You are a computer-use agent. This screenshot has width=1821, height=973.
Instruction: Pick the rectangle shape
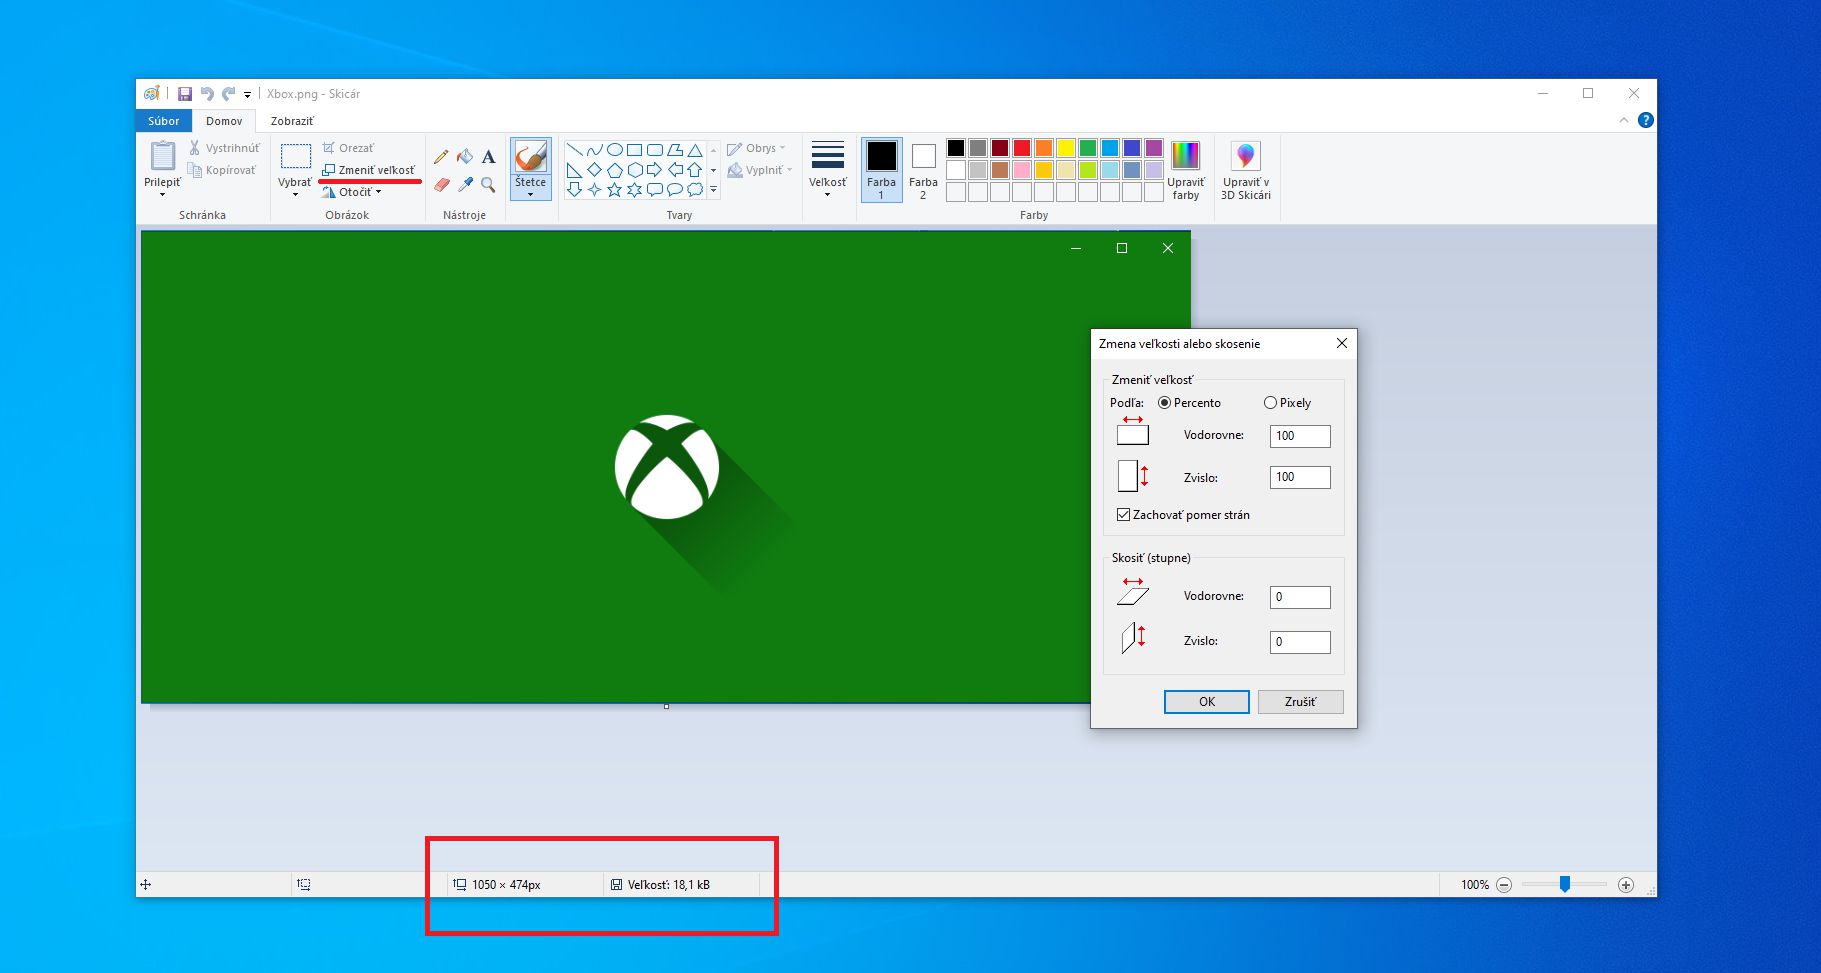tap(634, 150)
